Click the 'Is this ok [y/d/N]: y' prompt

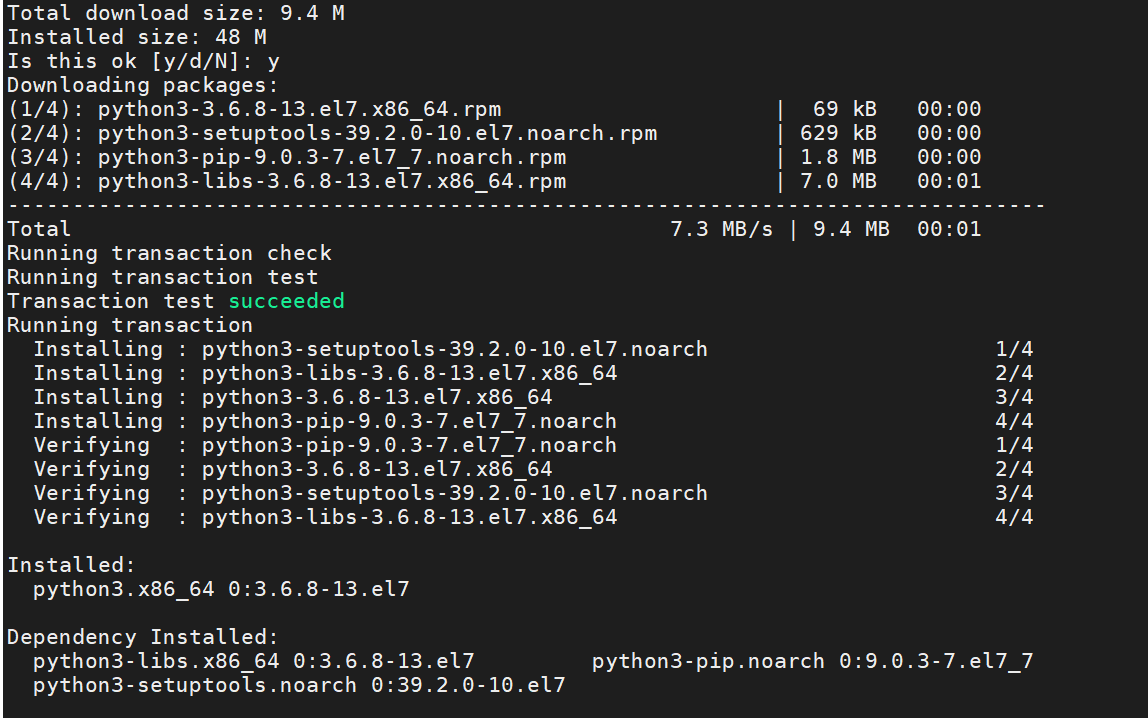click(x=143, y=61)
